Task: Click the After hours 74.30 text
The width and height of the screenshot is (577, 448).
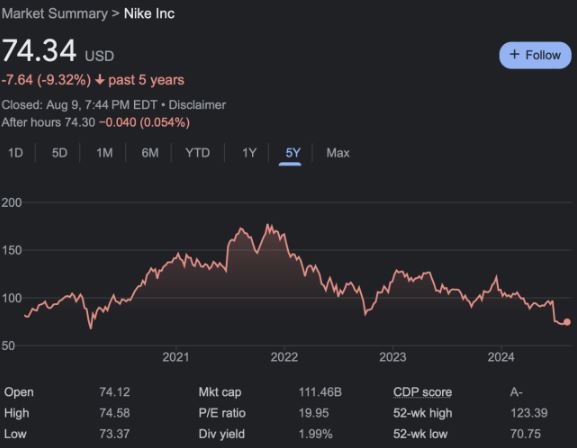Action: (48, 122)
